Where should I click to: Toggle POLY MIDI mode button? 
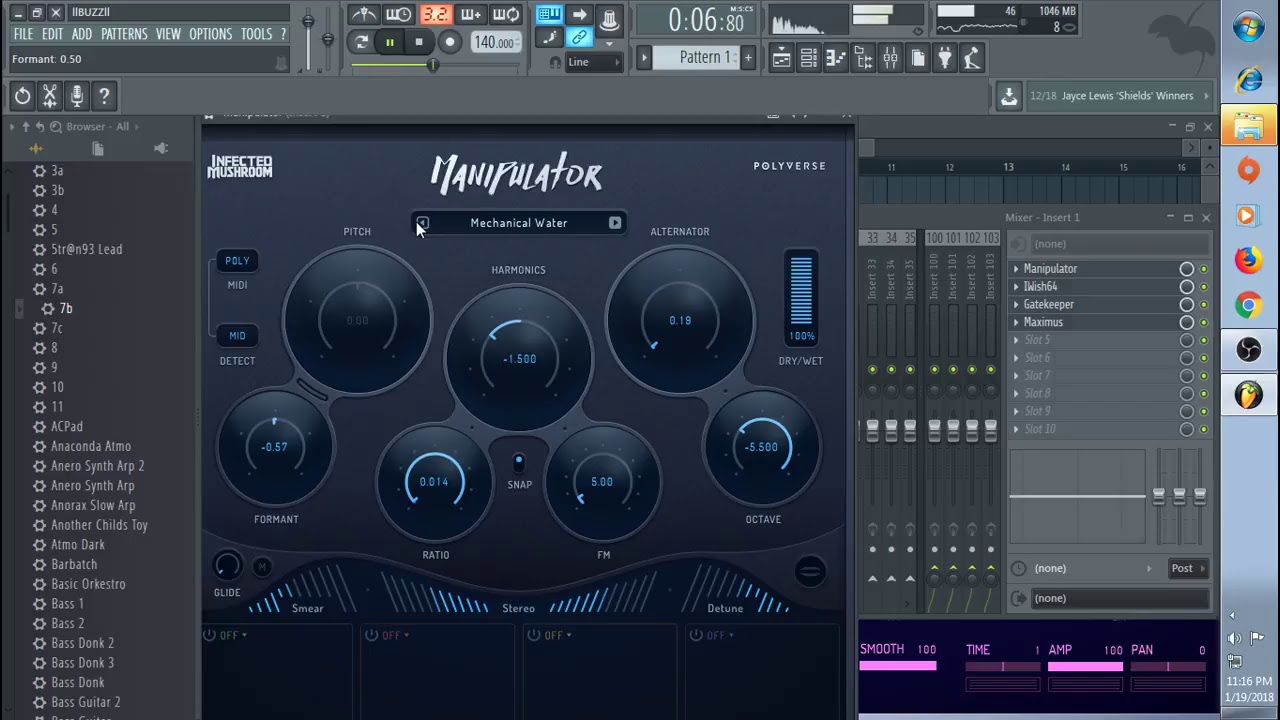pos(237,261)
